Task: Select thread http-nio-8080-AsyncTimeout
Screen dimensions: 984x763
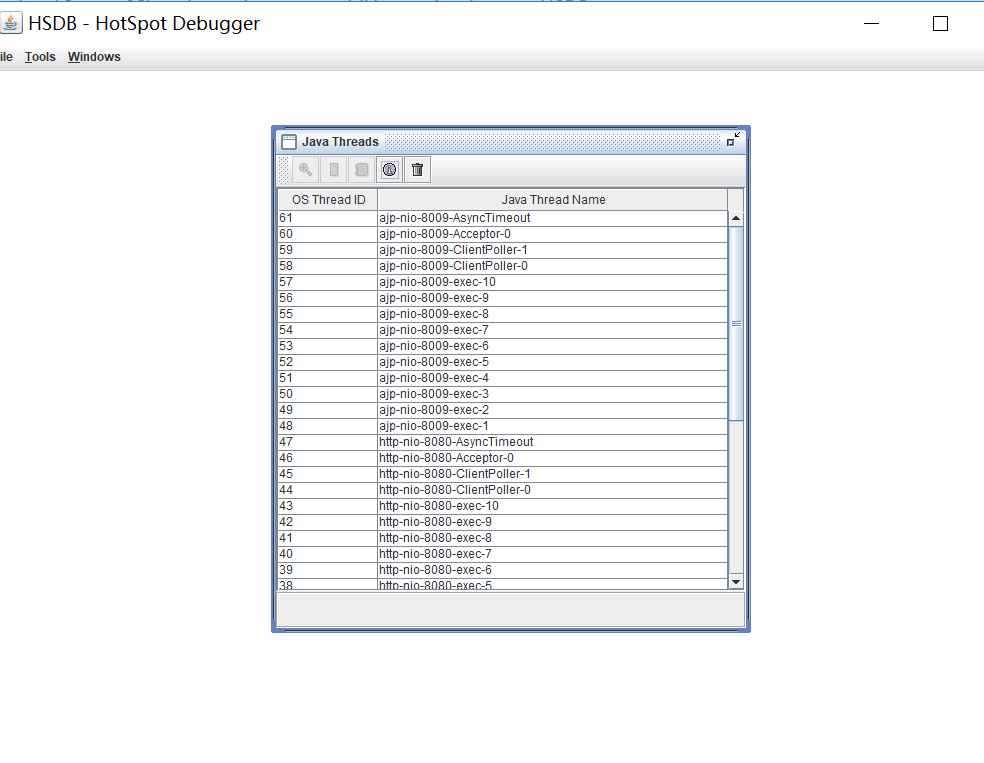Action: point(553,442)
